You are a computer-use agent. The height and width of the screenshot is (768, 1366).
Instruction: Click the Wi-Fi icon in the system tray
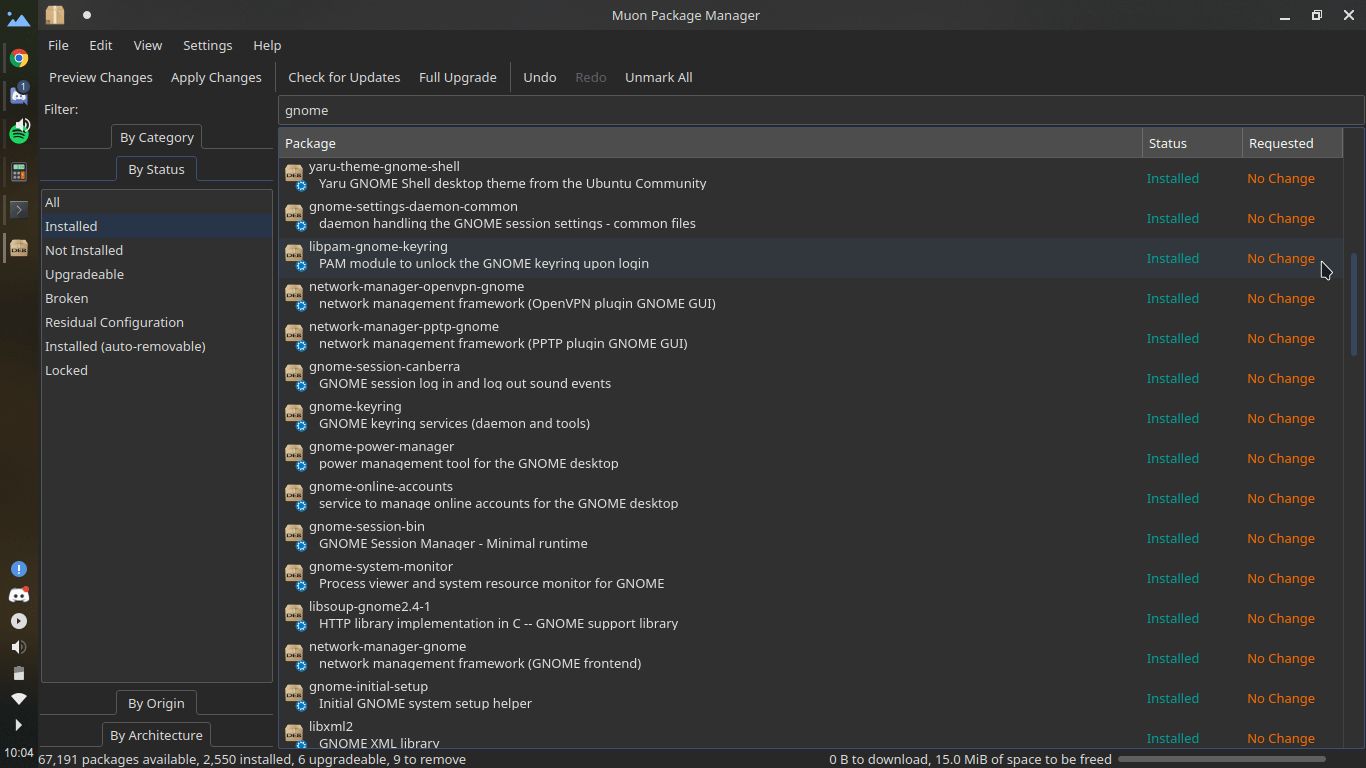(x=18, y=699)
